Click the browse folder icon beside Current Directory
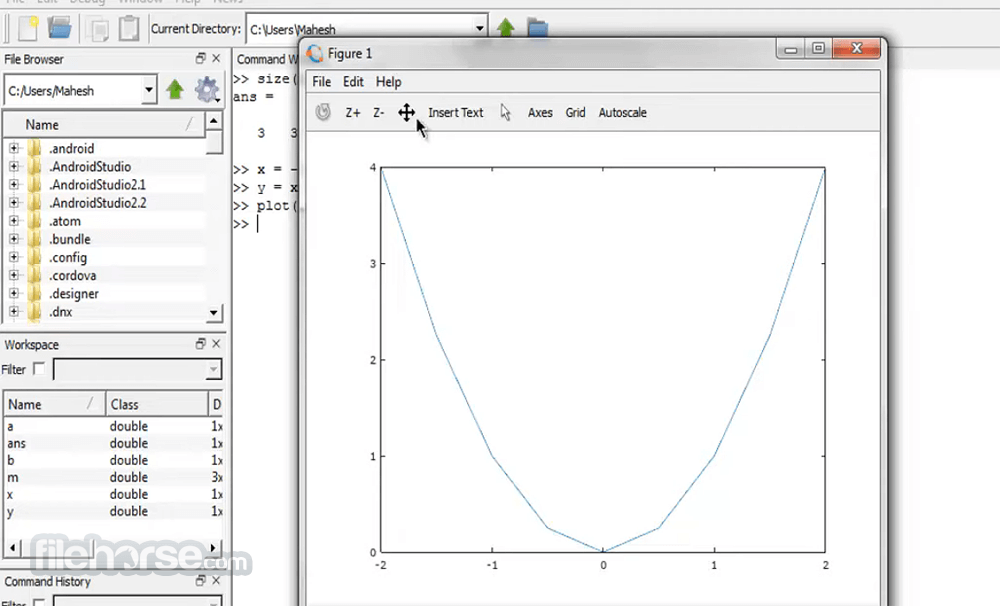The image size is (1000, 606). click(x=538, y=28)
